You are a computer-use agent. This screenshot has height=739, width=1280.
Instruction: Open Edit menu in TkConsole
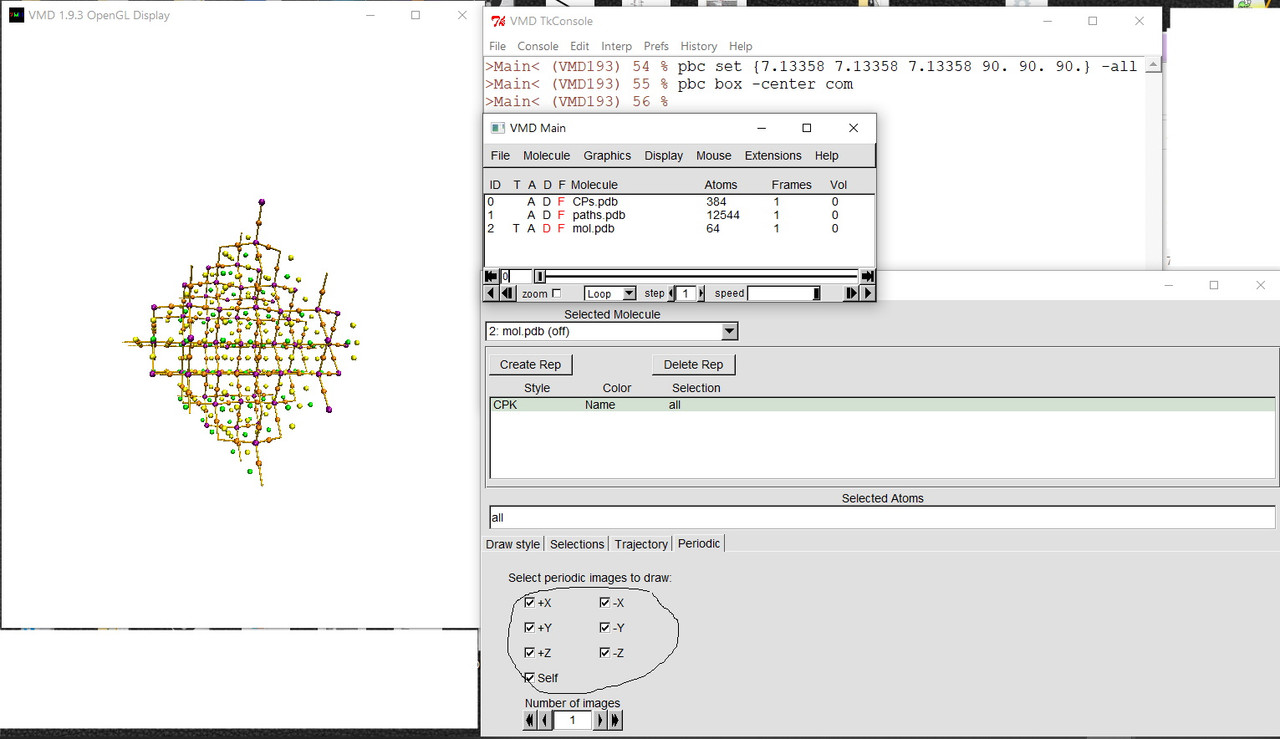[579, 46]
